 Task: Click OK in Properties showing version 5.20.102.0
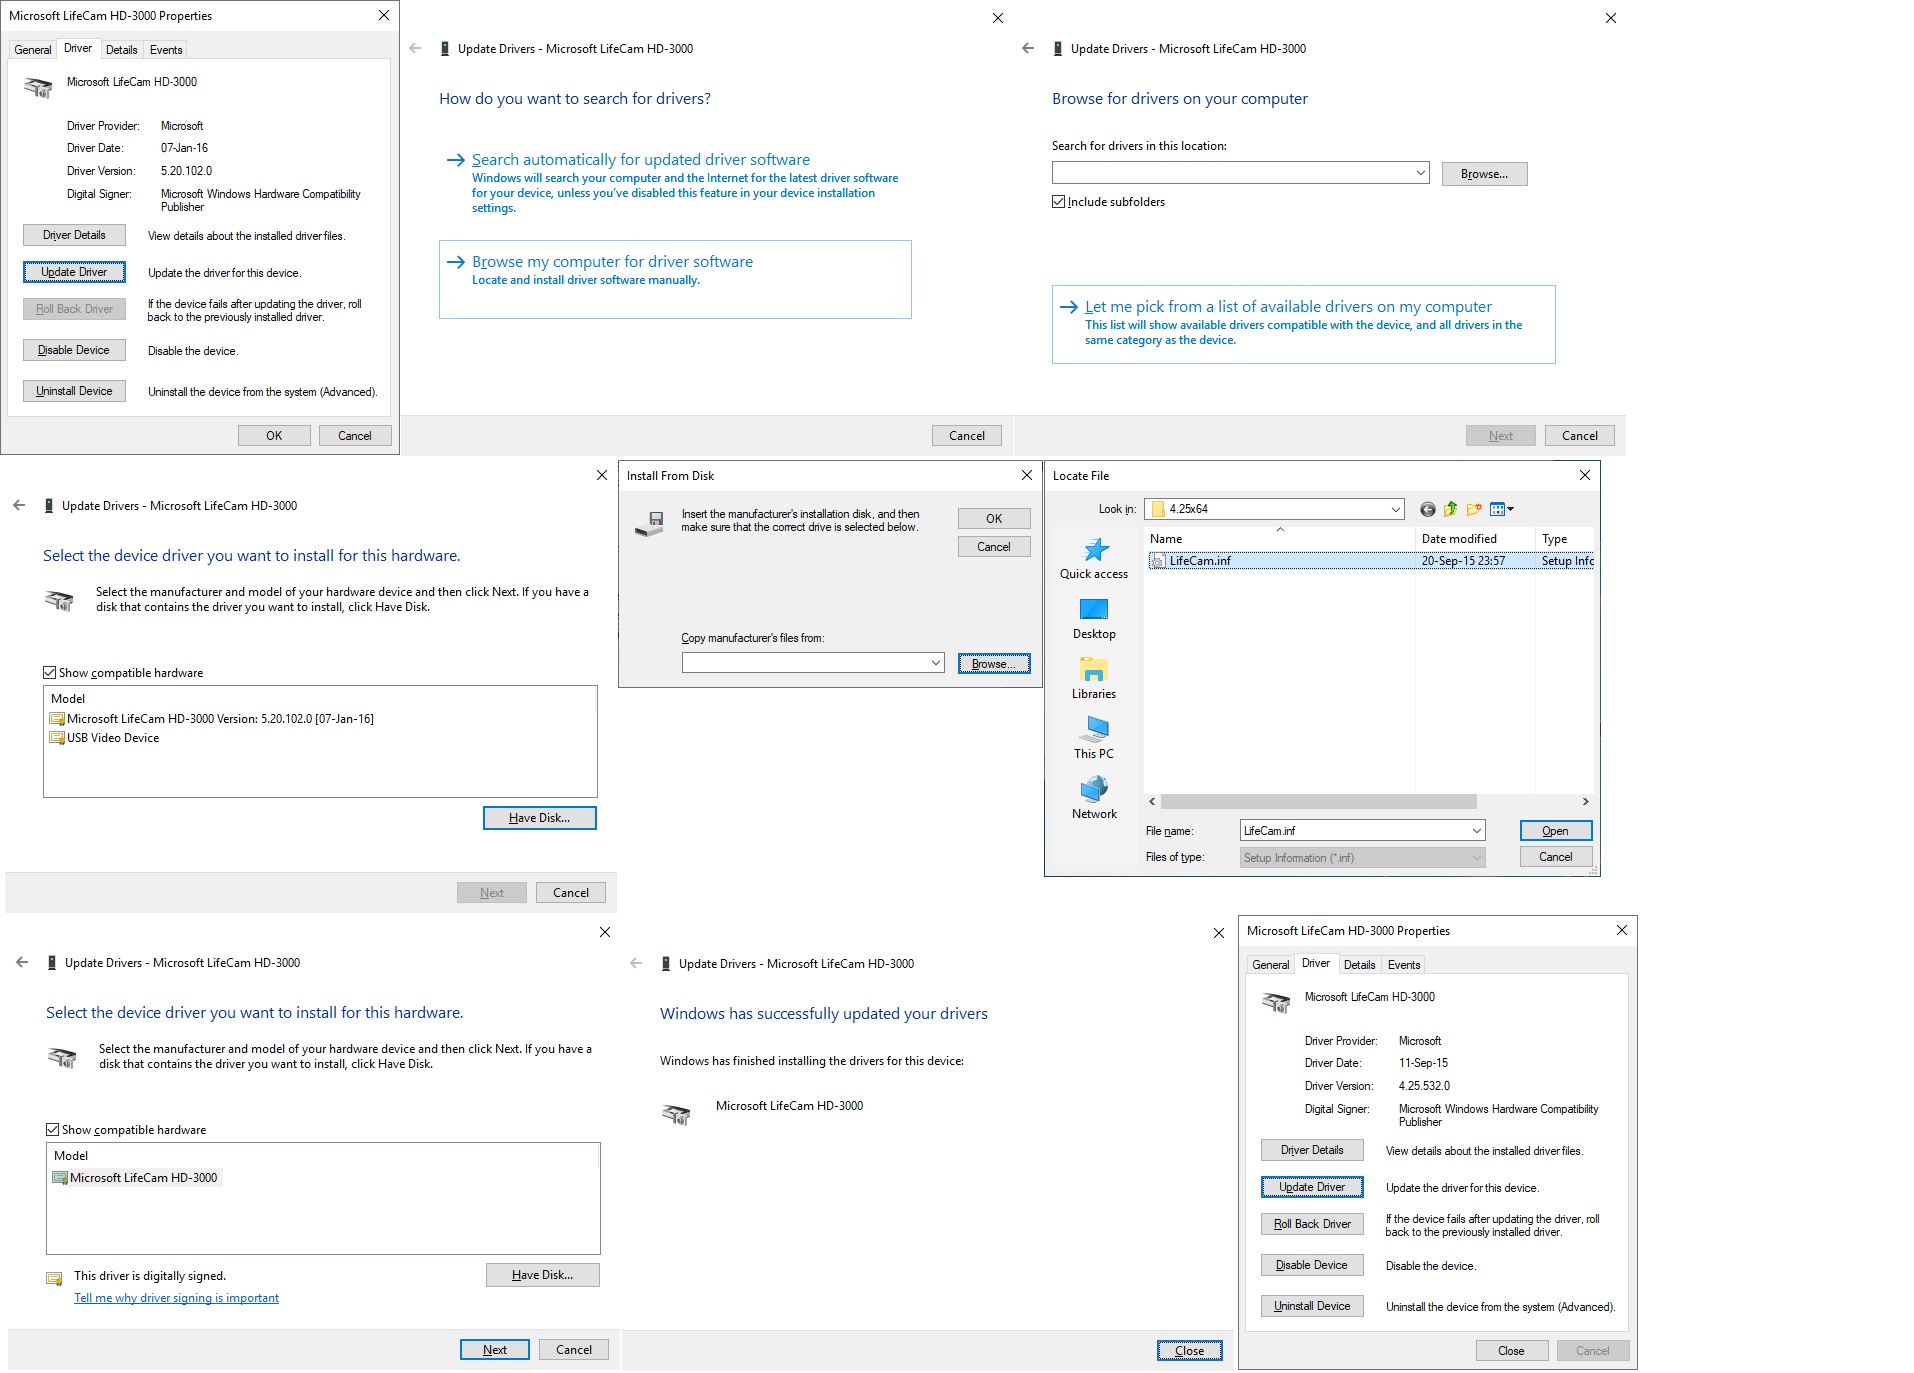(x=274, y=436)
